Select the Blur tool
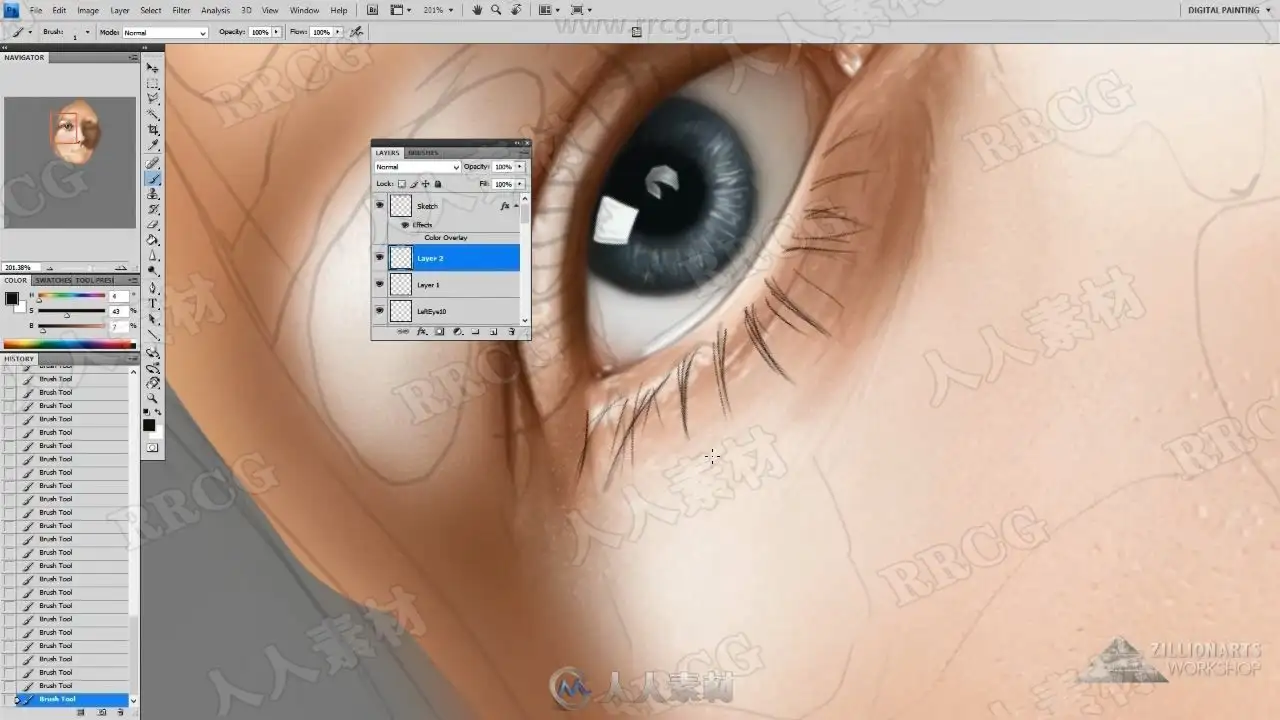The height and width of the screenshot is (720, 1280). 153,256
